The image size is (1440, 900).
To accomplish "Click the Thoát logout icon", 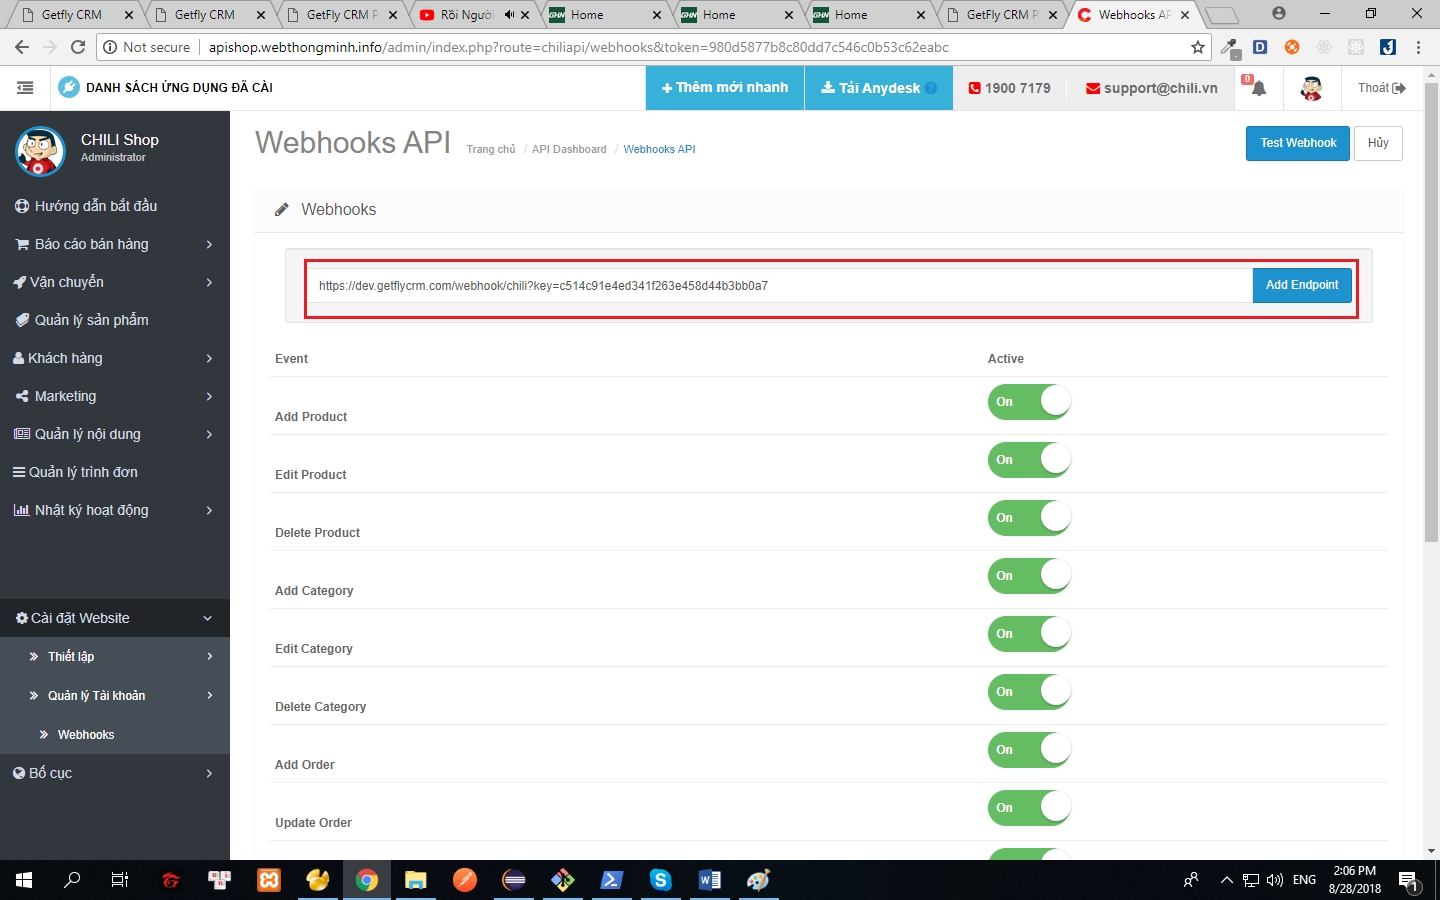I will (x=1398, y=88).
